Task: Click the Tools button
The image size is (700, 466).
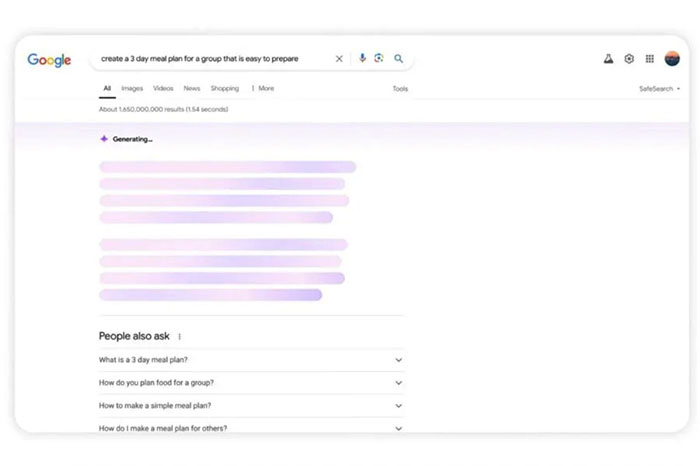Action: tap(400, 89)
